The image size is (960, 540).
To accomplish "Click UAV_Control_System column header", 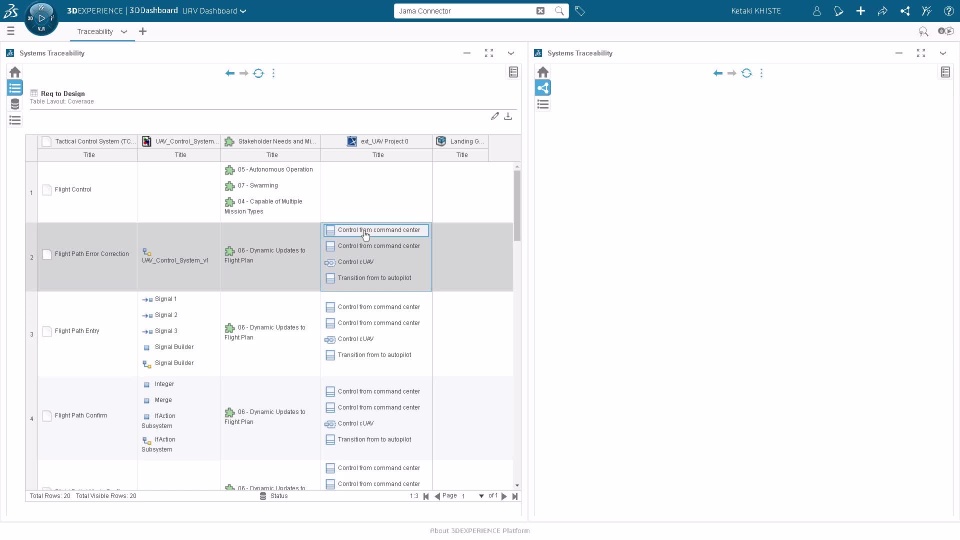I will pos(179,141).
